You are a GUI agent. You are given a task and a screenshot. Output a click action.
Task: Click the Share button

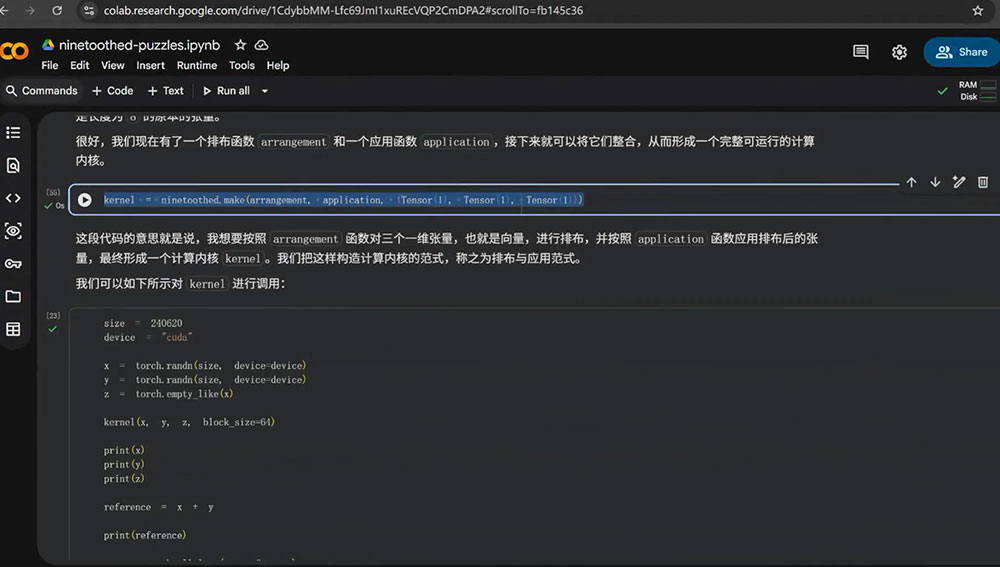click(x=961, y=52)
